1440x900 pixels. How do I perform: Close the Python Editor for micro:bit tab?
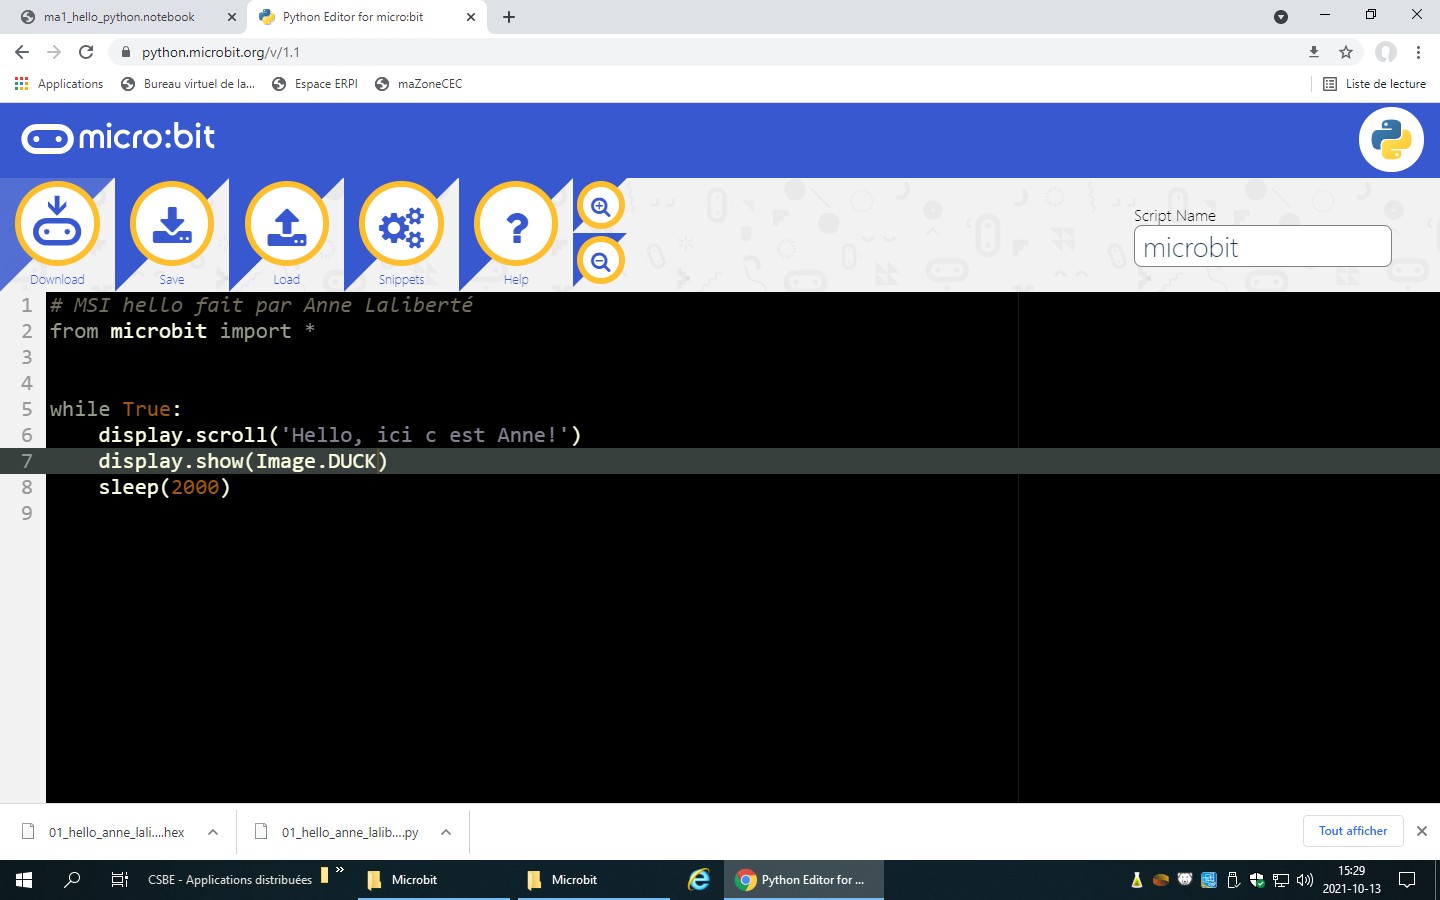click(x=471, y=17)
